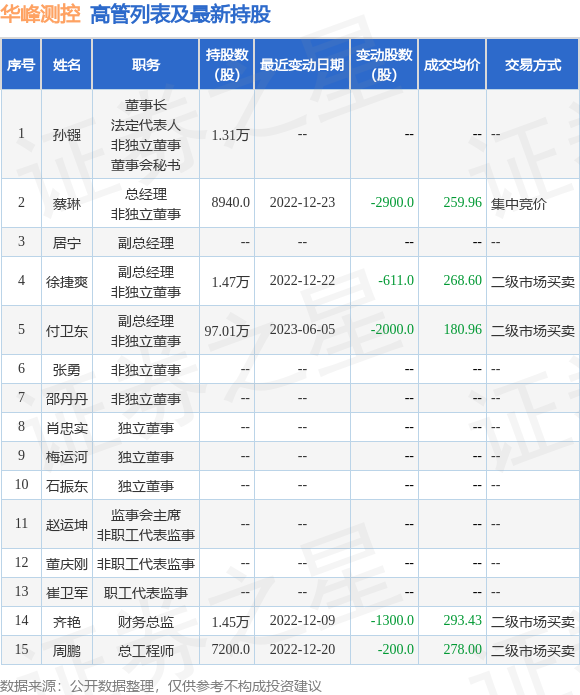Click the name 赵运坤
This screenshot has width=580, height=695.
pos(66,524)
